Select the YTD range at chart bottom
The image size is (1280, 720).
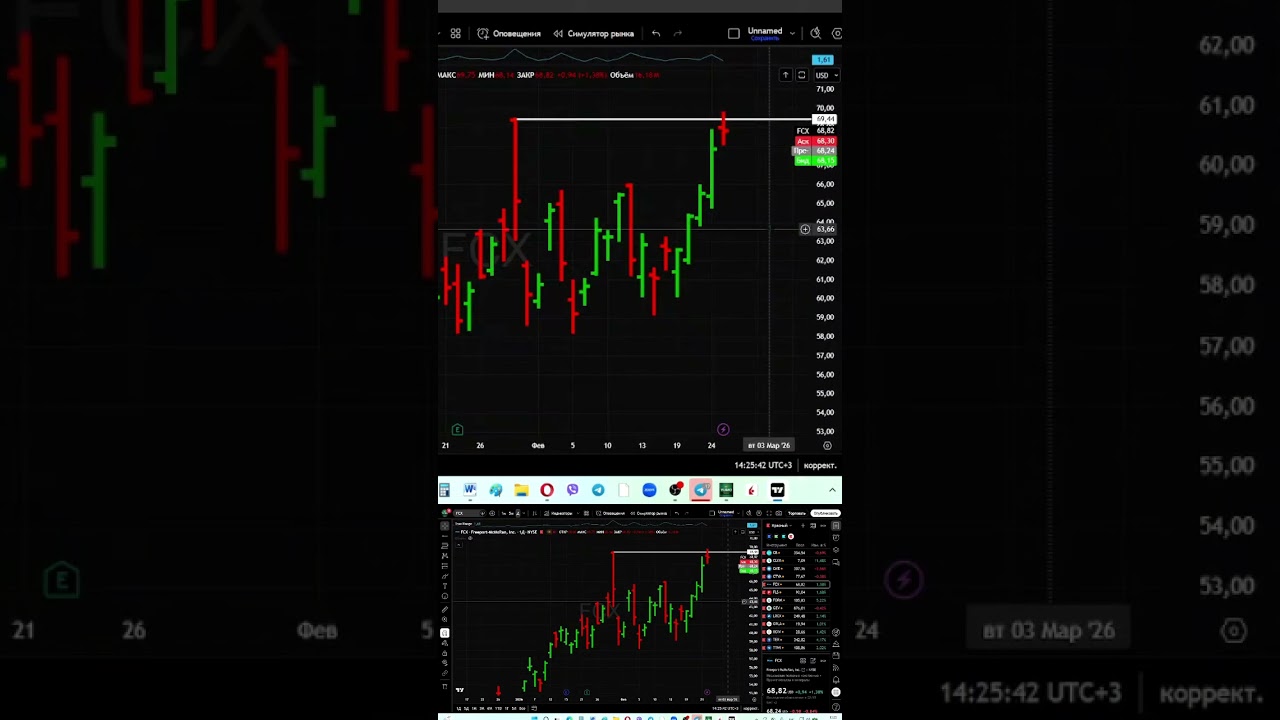pyautogui.click(x=498, y=708)
